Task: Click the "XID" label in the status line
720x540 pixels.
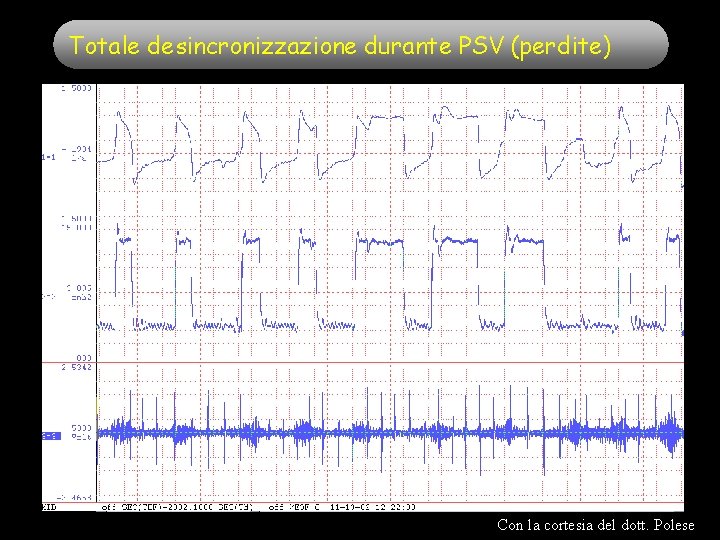Action: tap(49, 507)
